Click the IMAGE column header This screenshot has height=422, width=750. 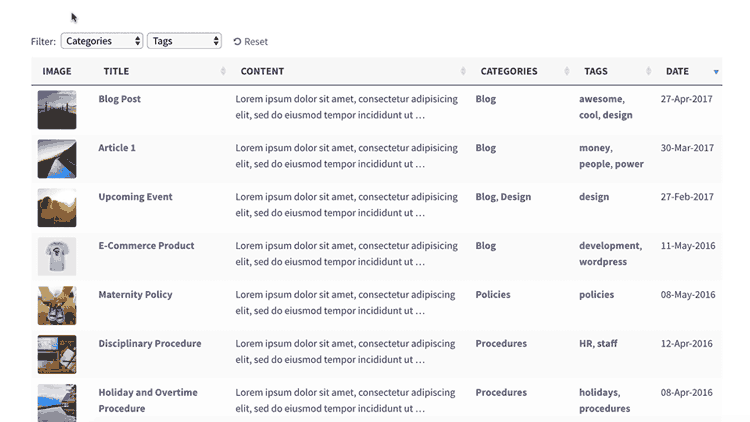point(57,71)
